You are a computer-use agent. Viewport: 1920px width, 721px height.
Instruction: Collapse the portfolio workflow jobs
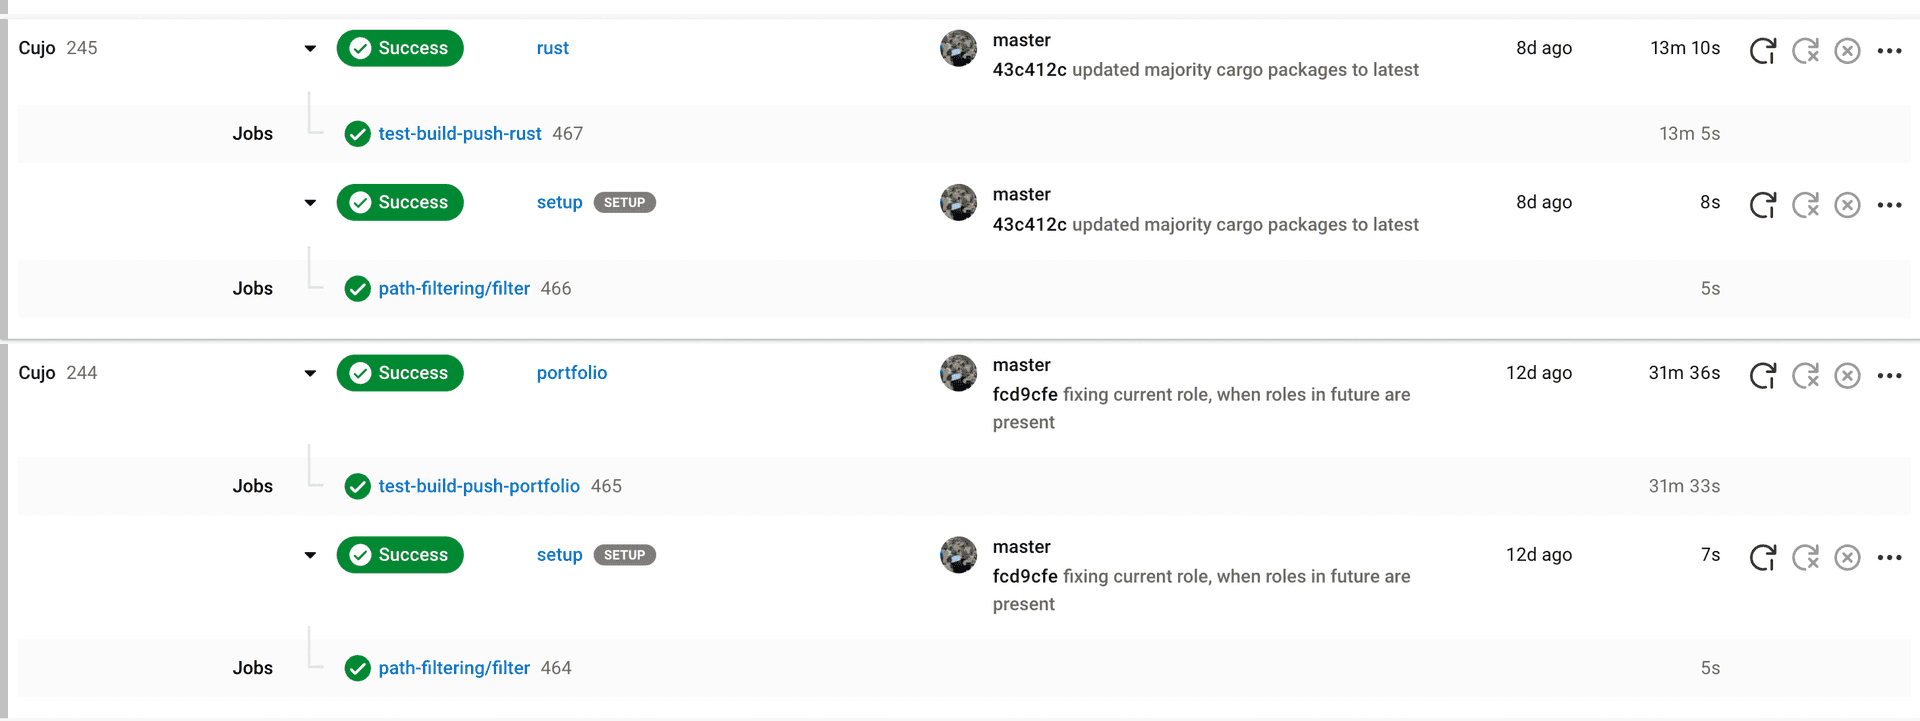click(310, 373)
